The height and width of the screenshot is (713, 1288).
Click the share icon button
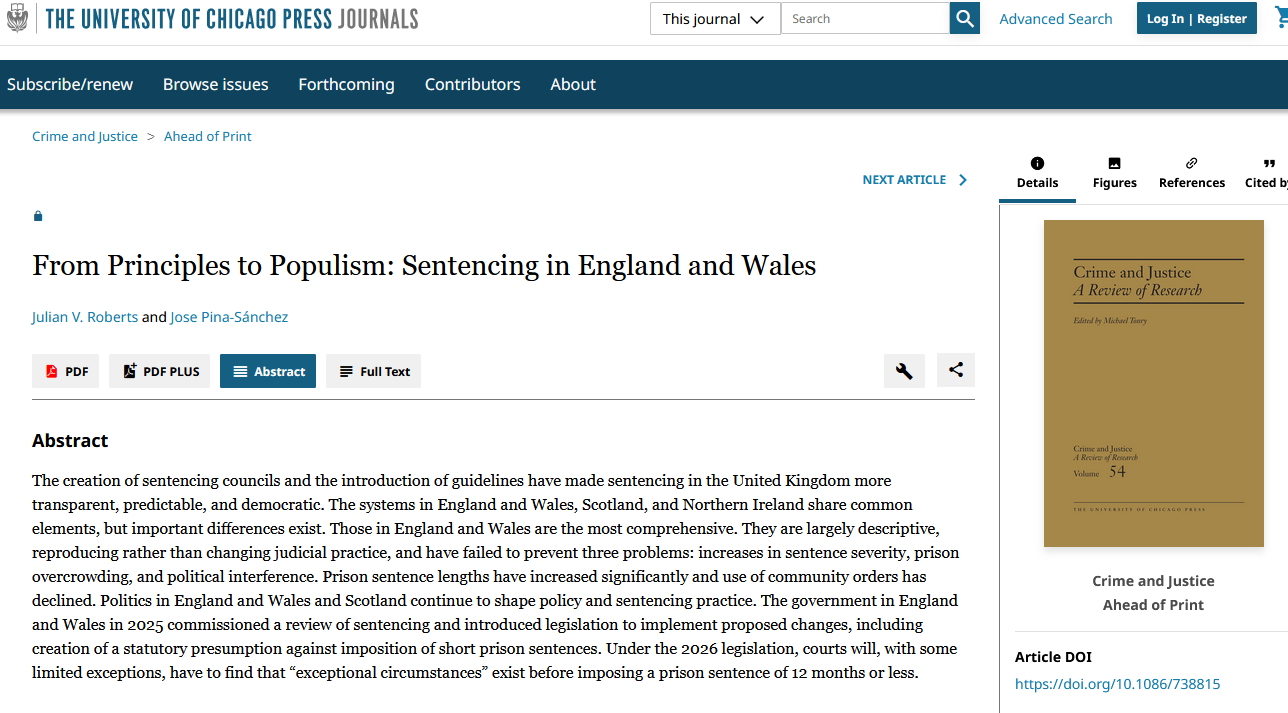click(956, 370)
